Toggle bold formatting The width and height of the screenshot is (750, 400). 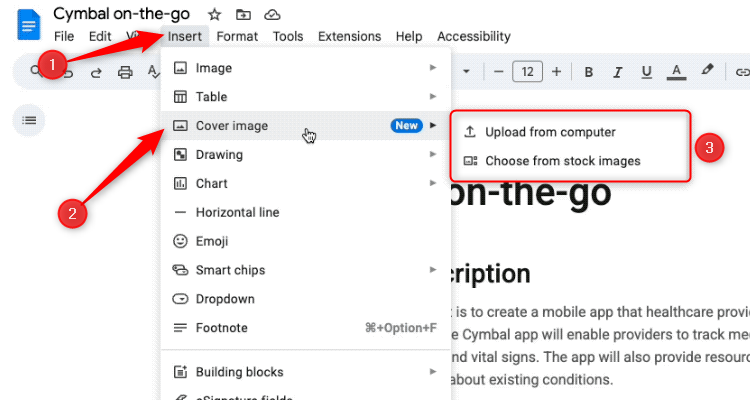tap(589, 72)
